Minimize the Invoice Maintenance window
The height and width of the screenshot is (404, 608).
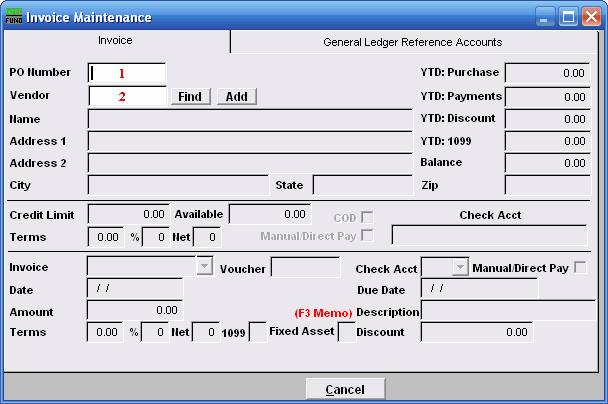[x=545, y=17]
